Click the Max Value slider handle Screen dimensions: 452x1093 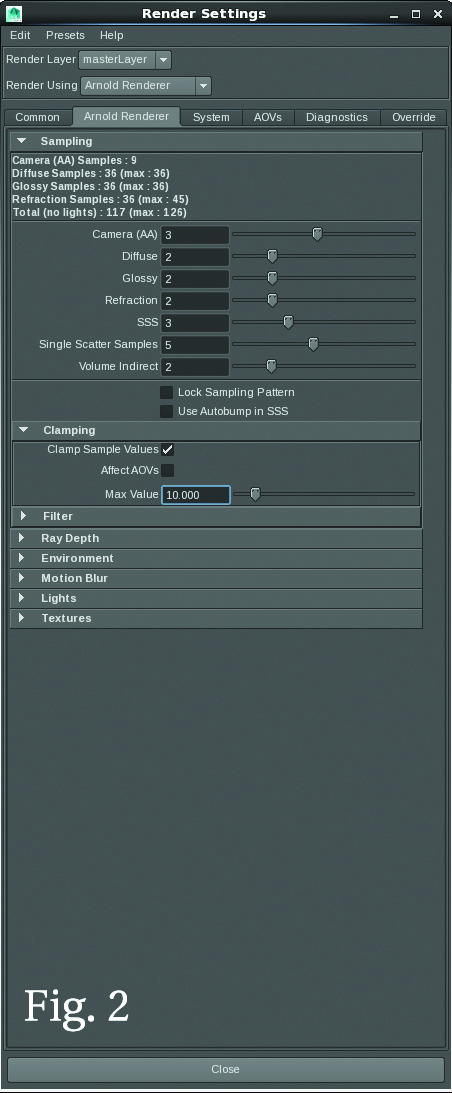pos(255,494)
